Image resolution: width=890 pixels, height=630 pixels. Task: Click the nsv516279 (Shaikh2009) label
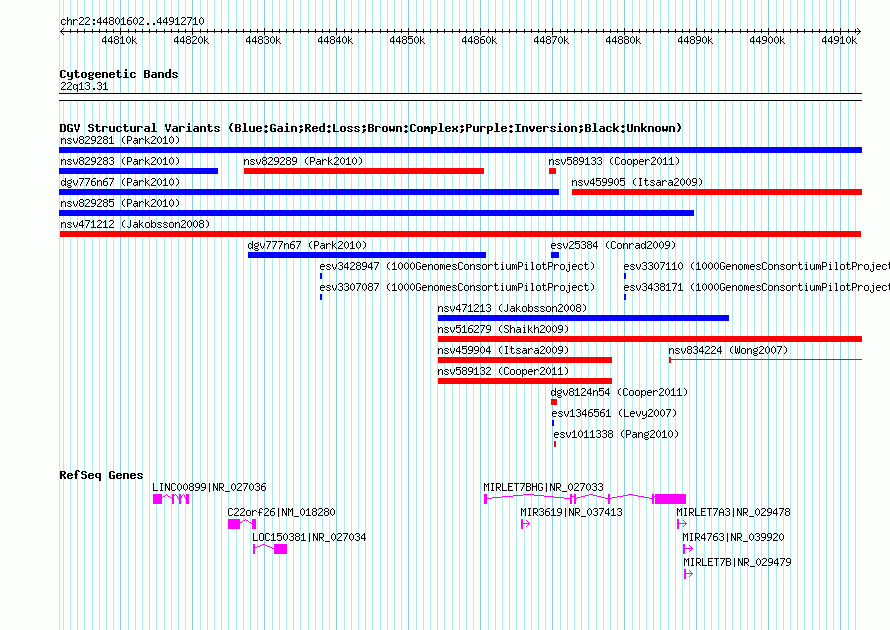pos(503,329)
